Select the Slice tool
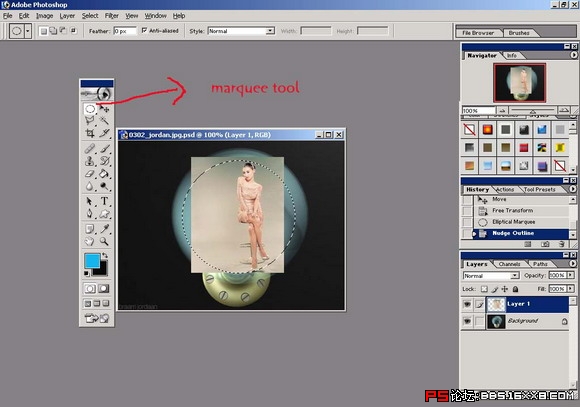Screen dimensions: 580x407 (105, 133)
